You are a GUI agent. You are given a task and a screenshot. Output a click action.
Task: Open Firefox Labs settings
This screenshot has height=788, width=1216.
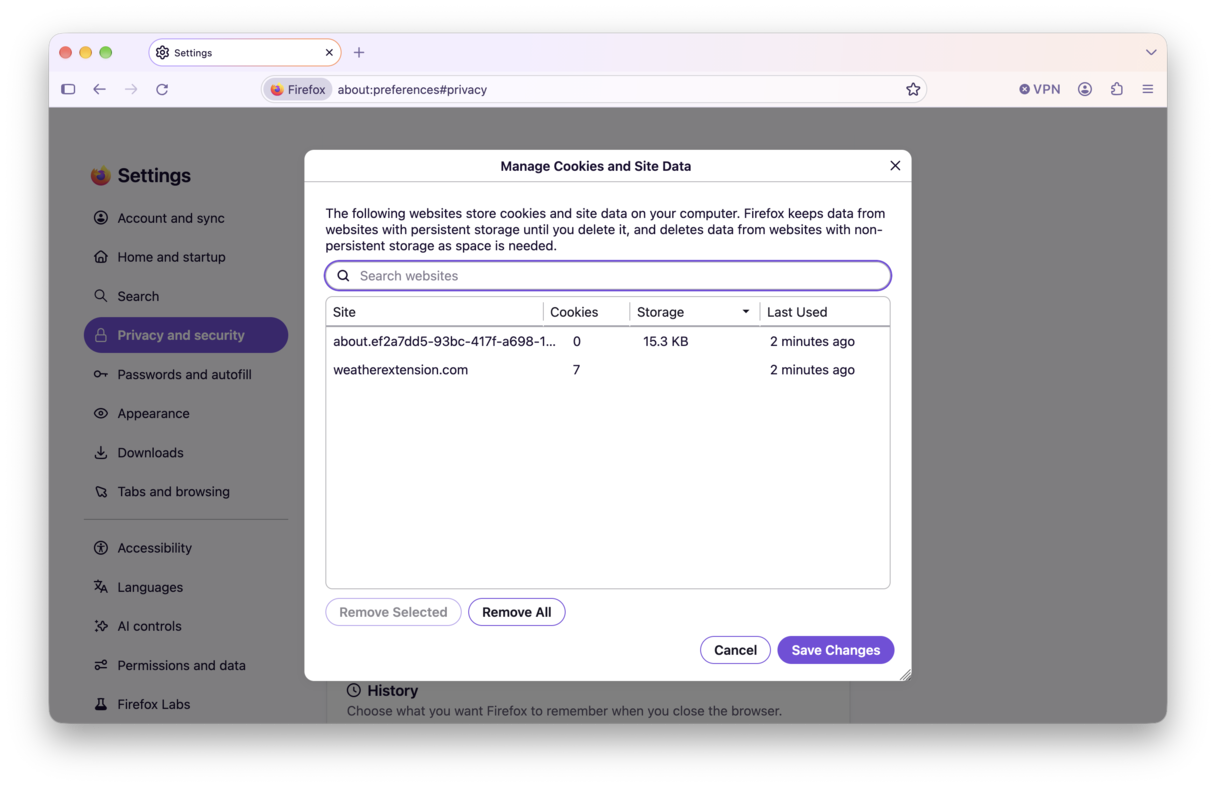(186, 704)
